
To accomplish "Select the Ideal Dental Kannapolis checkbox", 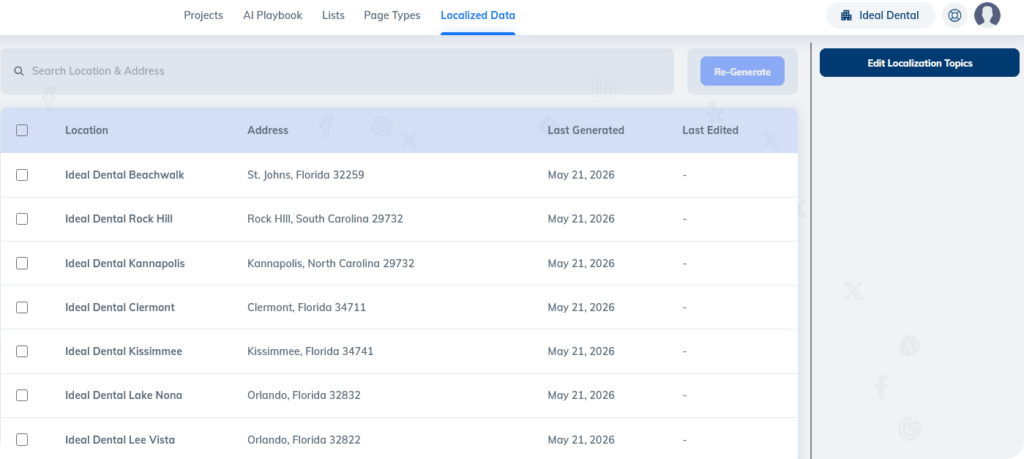I will click(22, 263).
